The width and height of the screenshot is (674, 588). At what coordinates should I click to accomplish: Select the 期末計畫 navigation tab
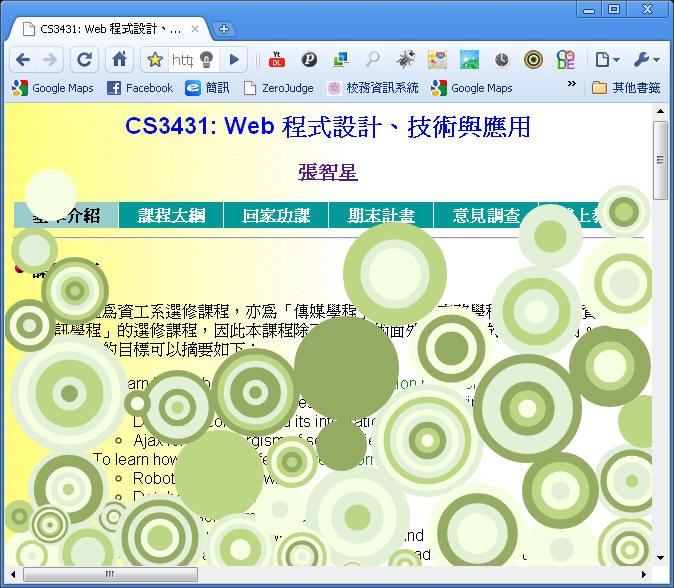pos(381,216)
